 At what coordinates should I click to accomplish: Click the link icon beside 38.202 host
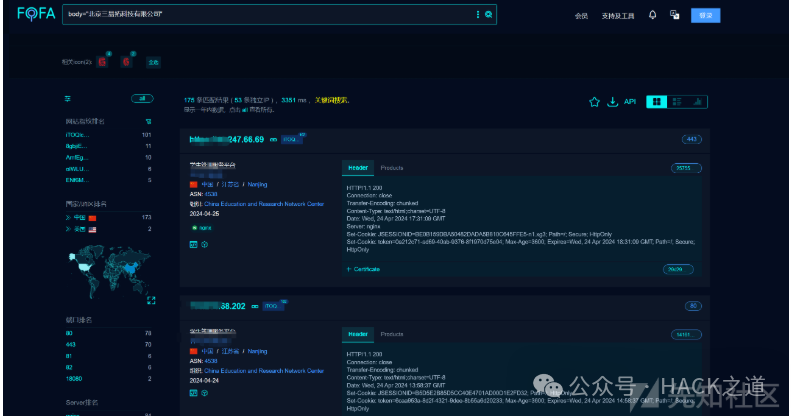pyautogui.click(x=255, y=307)
